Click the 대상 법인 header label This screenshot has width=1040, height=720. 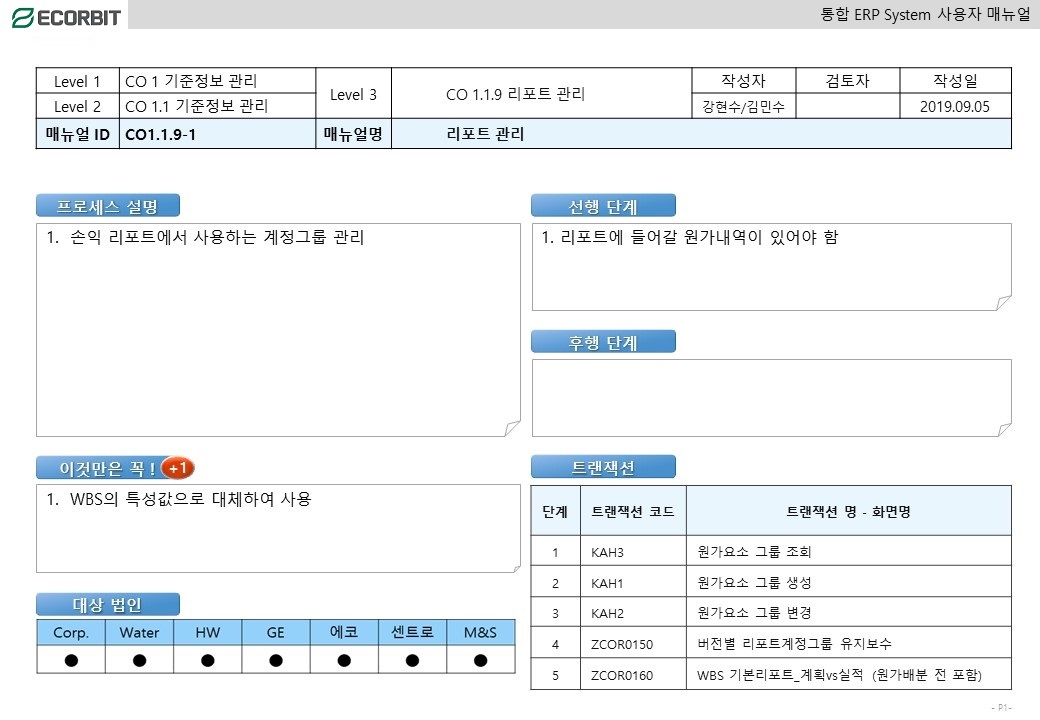click(x=107, y=605)
